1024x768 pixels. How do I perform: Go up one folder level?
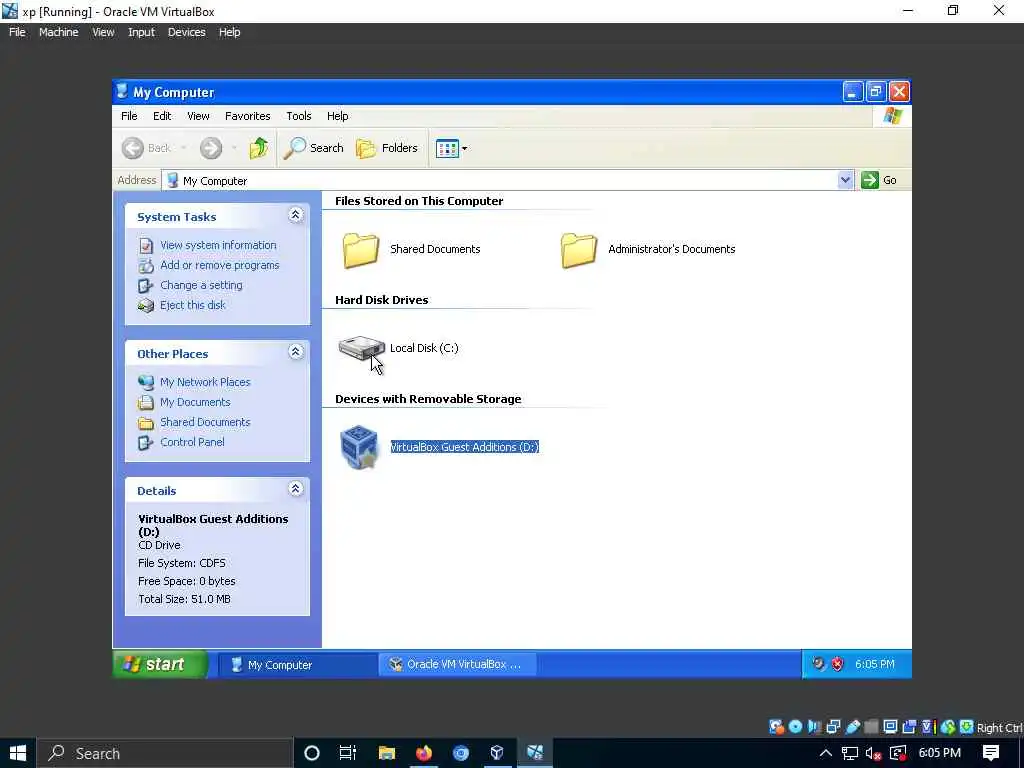259,148
